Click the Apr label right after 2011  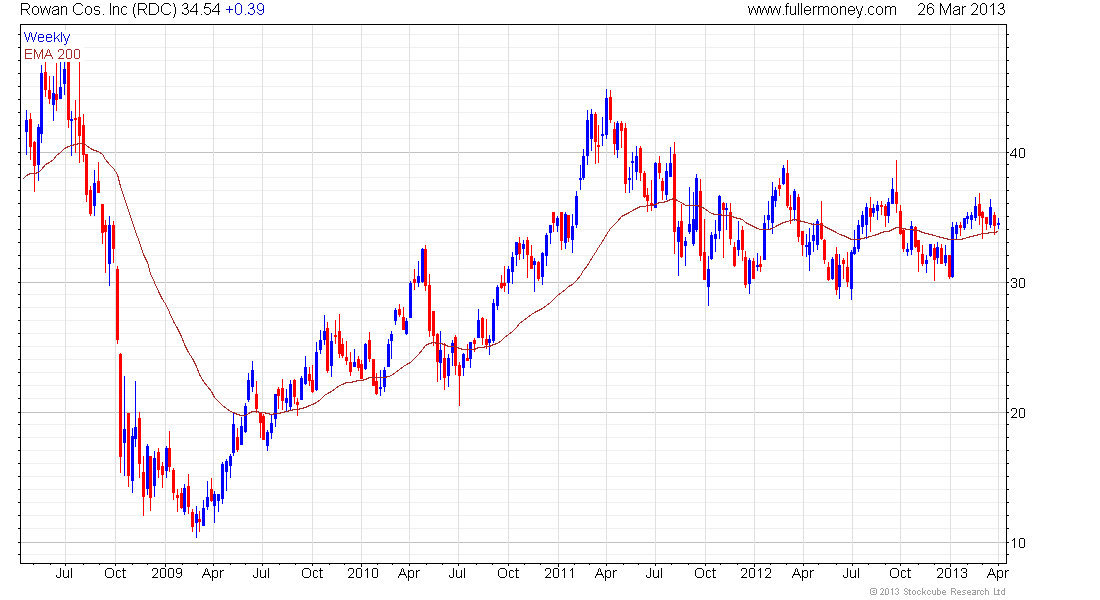pos(605,573)
